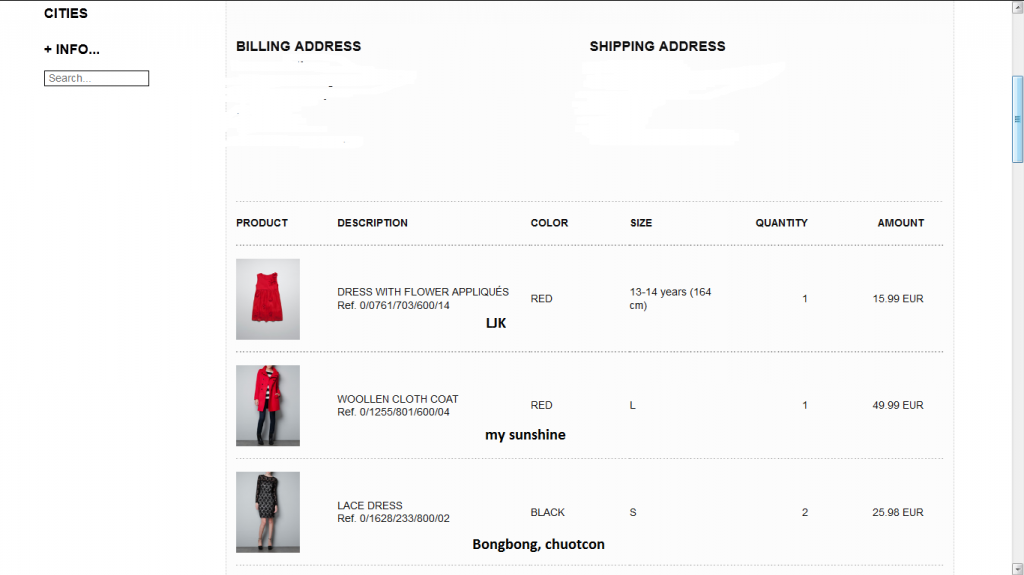Open the woollen cloth coat image
Viewport: 1024px width, 575px height.
pos(267,405)
